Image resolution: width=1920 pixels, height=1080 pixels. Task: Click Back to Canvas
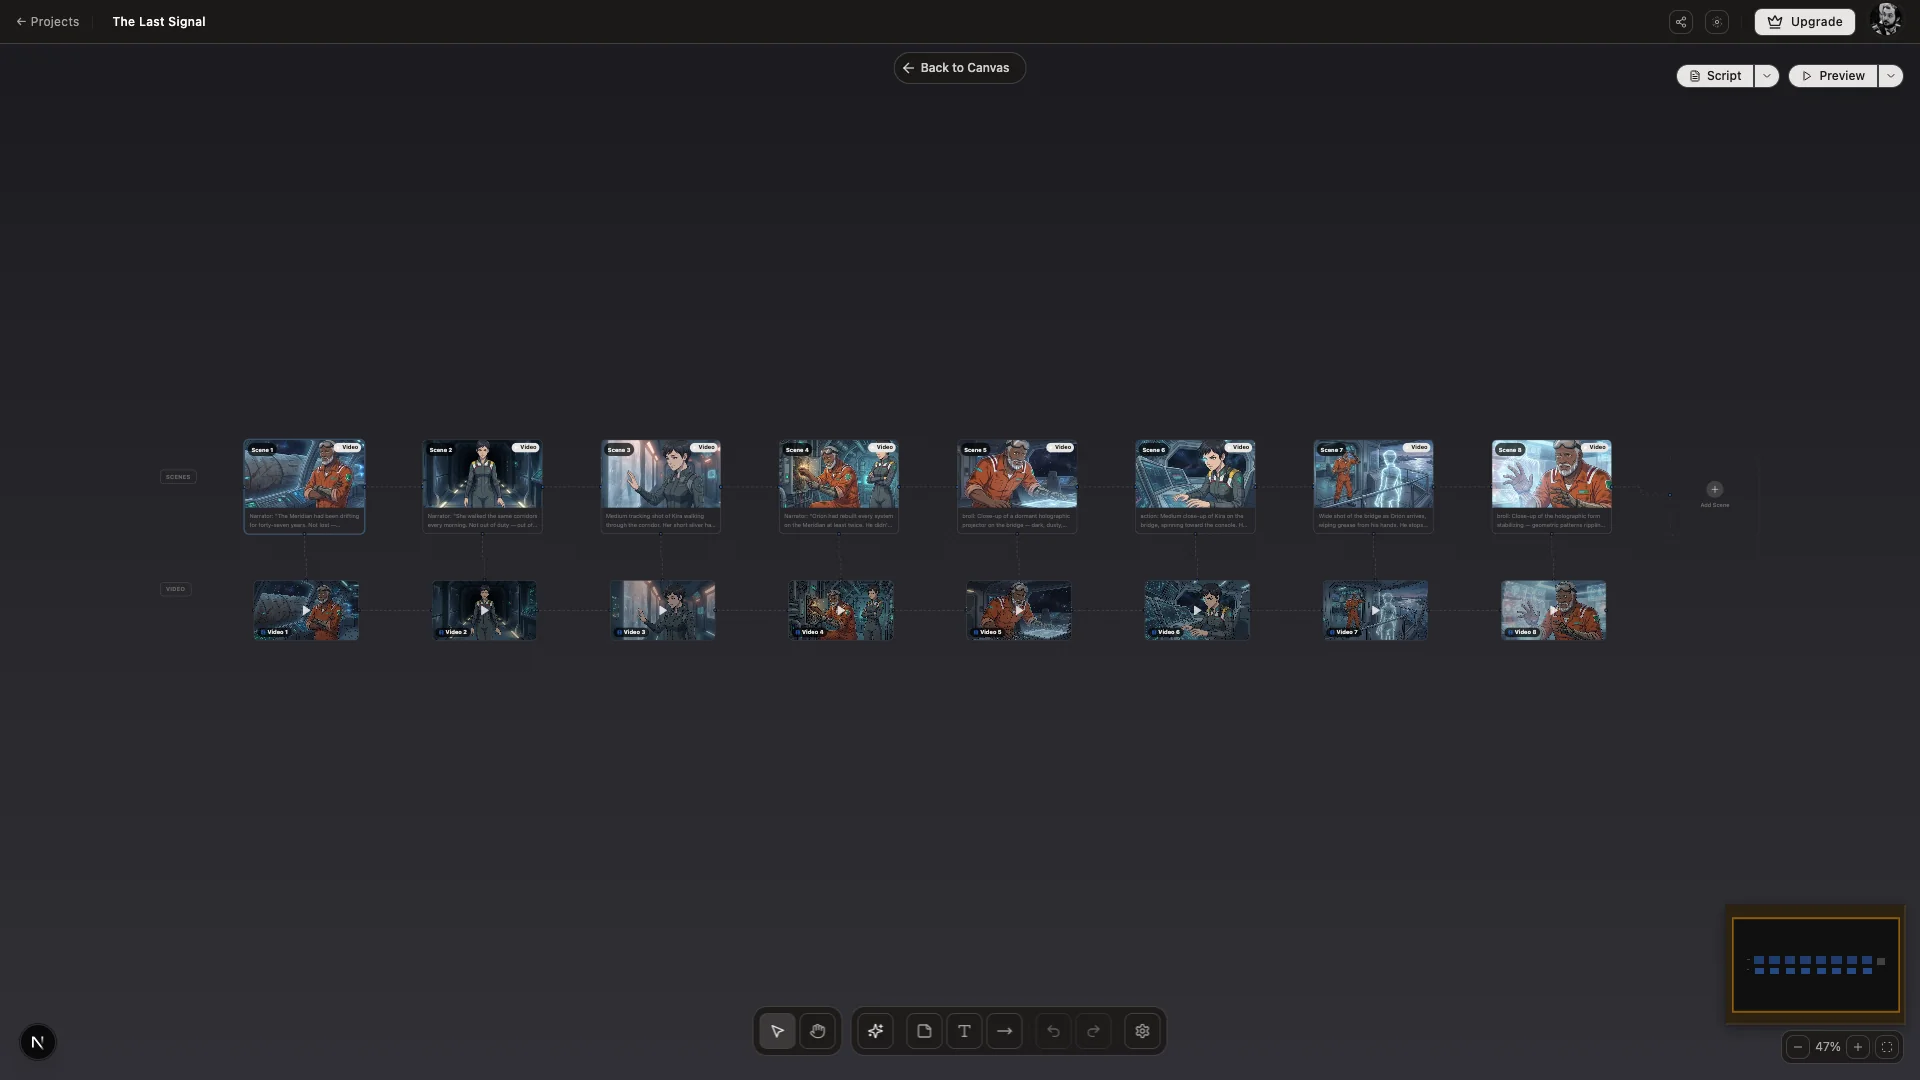(x=959, y=68)
